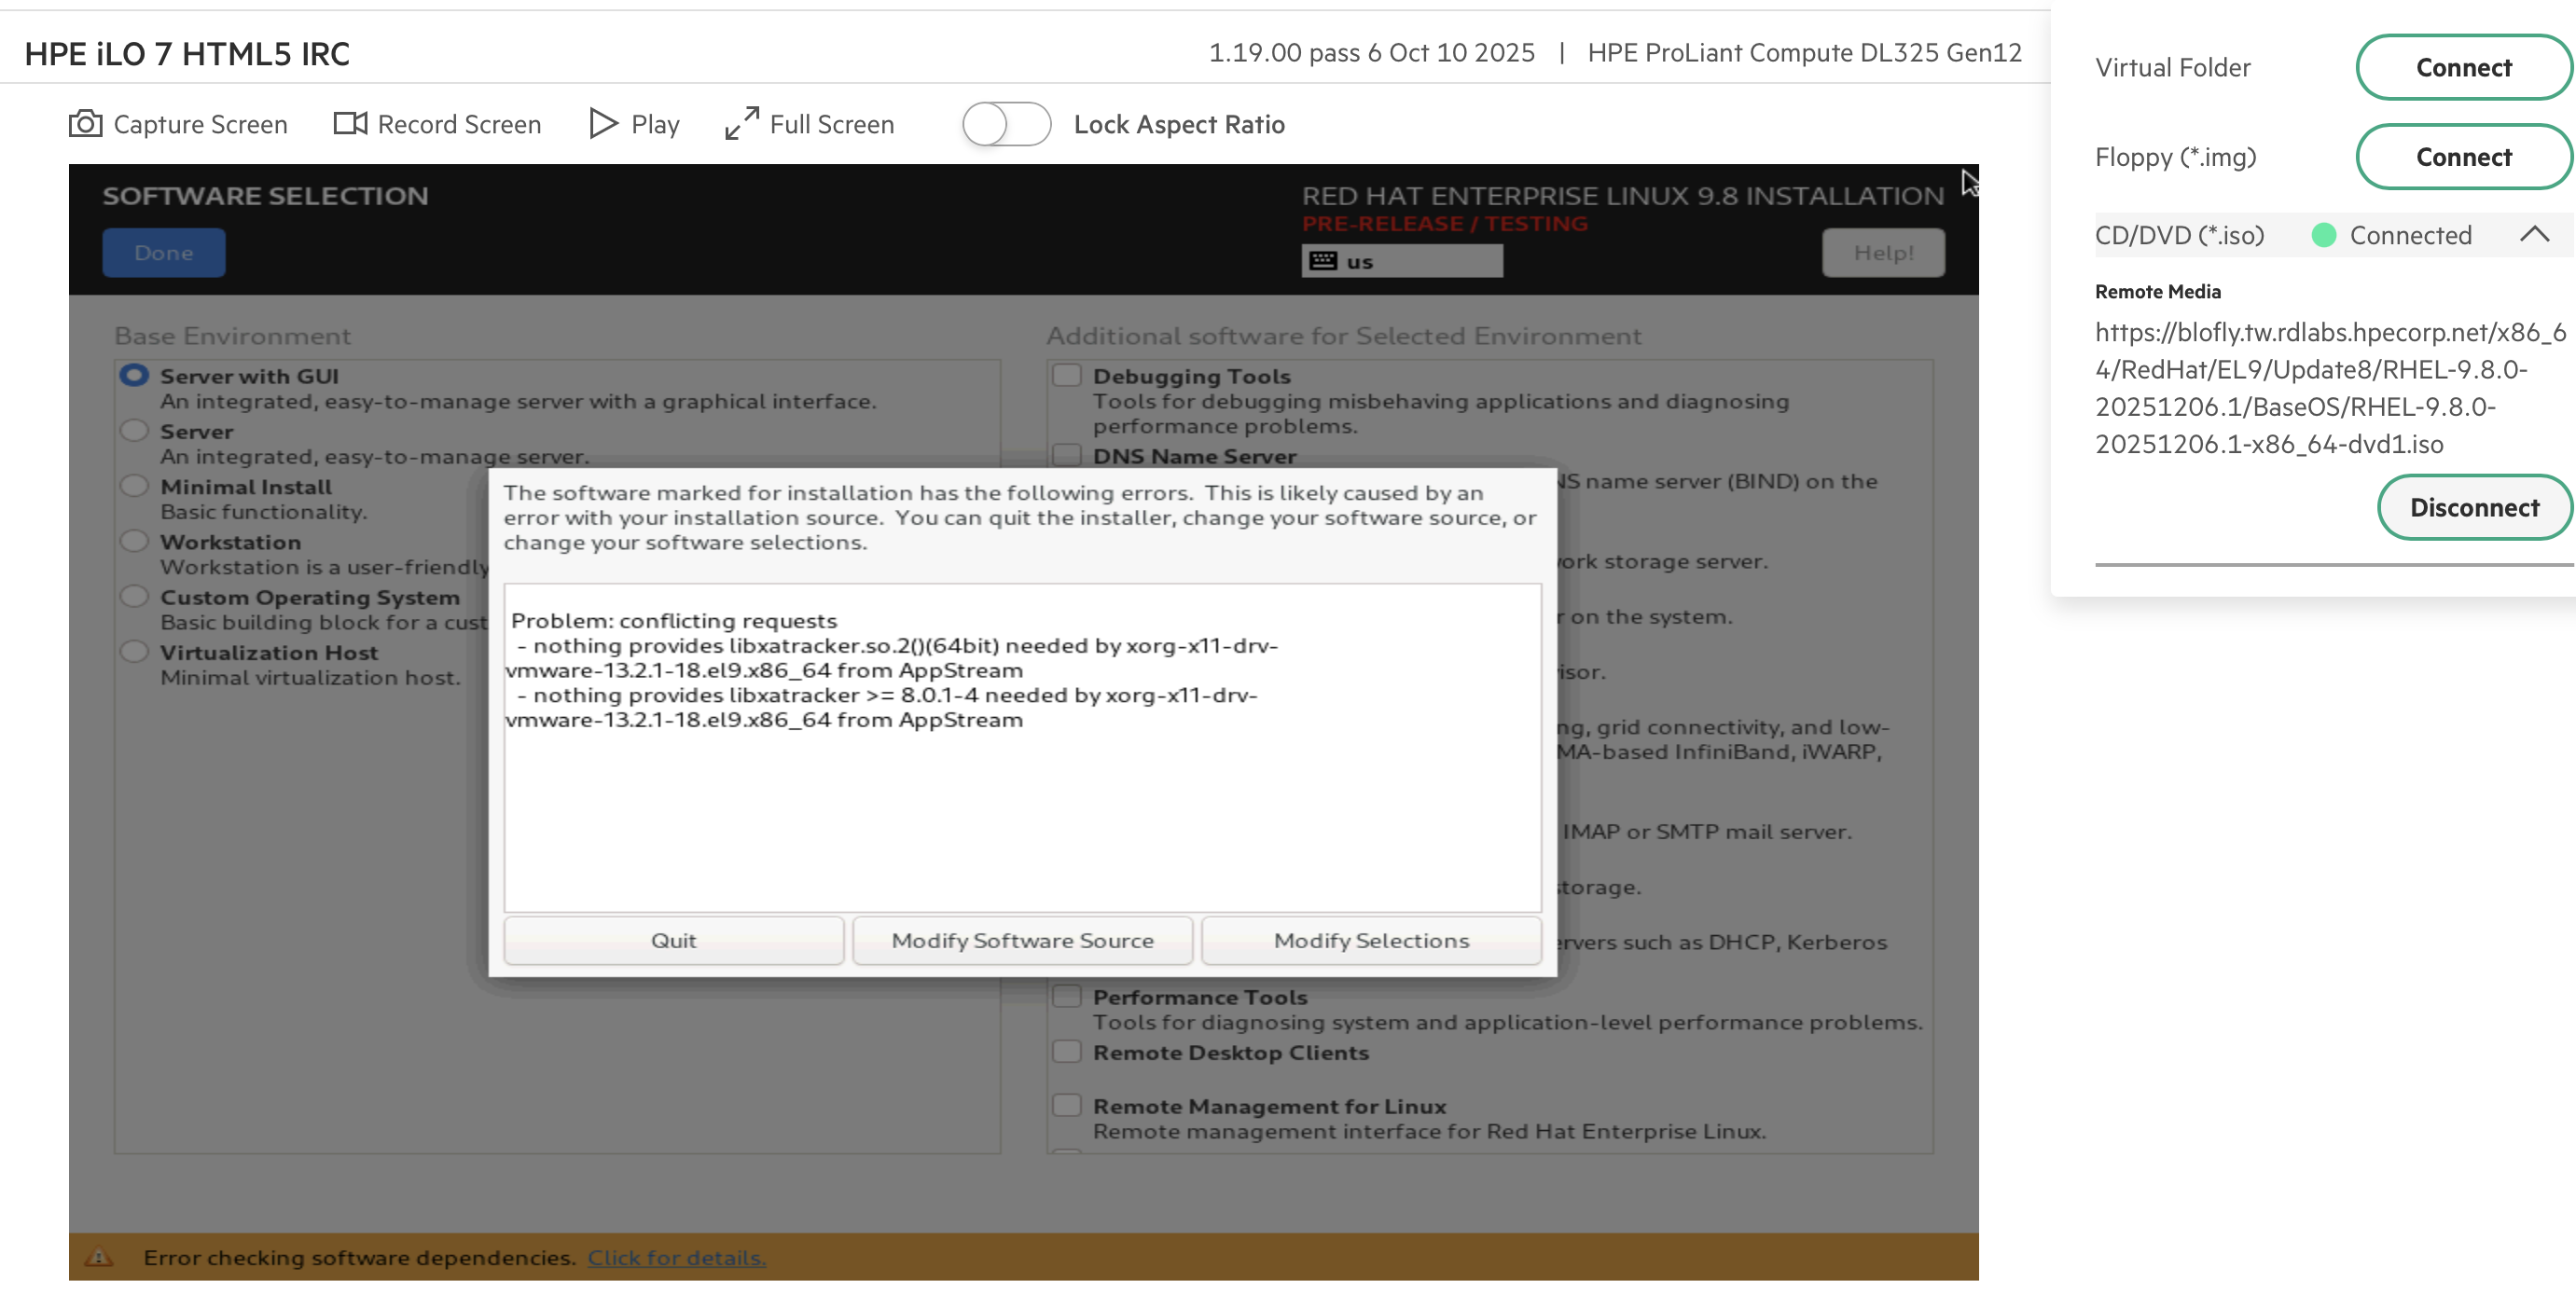Enable Remote Management for Linux checkbox
This screenshot has height=1309, width=2576.
click(x=1067, y=1106)
